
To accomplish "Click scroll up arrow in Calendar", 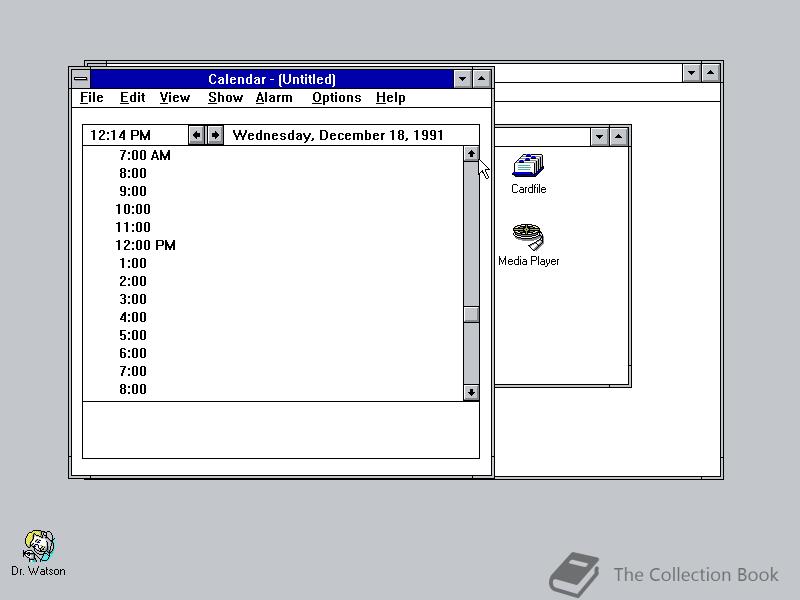I will 471,154.
